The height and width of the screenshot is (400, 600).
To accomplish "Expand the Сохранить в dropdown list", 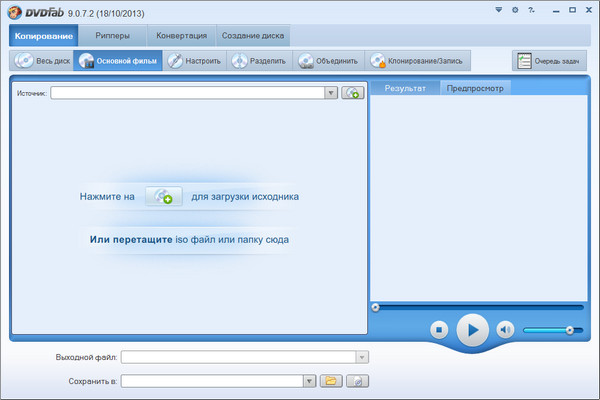I will click(x=310, y=381).
